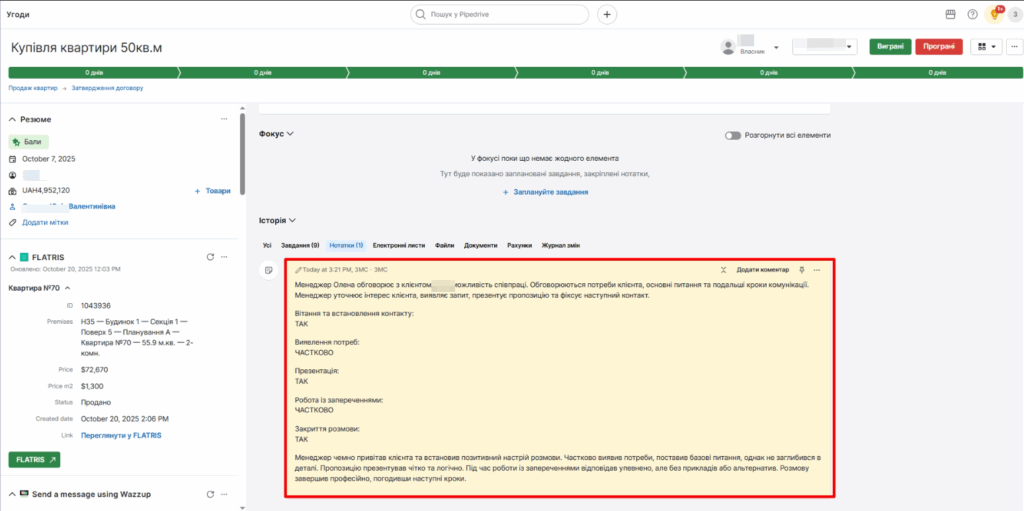Click the label tag icon
Screen dimensions: 1024x511
click(x=12, y=222)
